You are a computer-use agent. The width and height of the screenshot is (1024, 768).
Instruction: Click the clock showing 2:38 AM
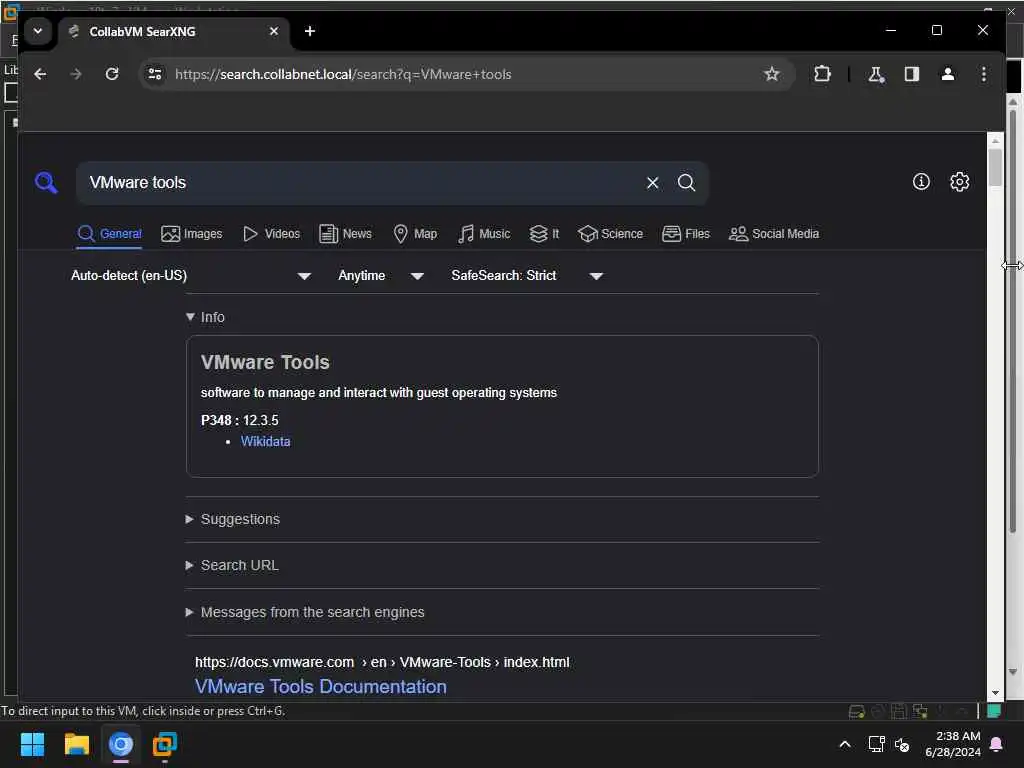point(957,736)
